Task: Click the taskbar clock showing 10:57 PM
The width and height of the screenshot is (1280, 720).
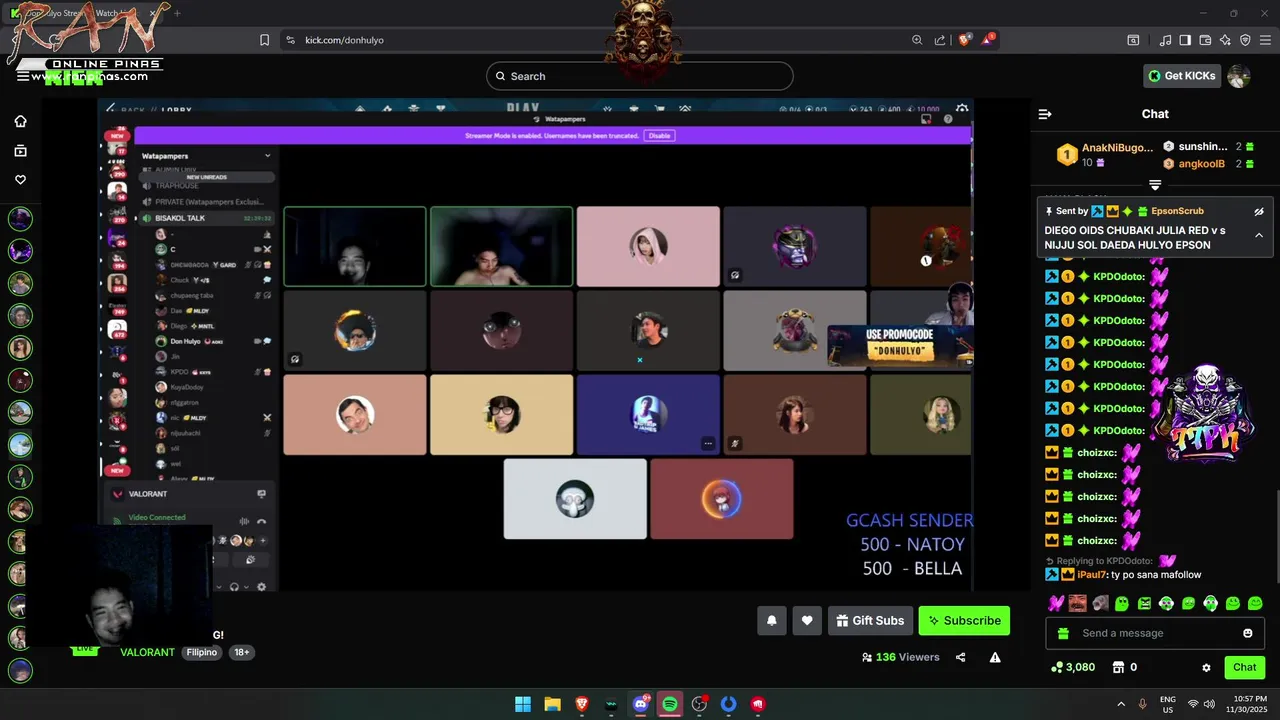Action: click(x=1249, y=704)
